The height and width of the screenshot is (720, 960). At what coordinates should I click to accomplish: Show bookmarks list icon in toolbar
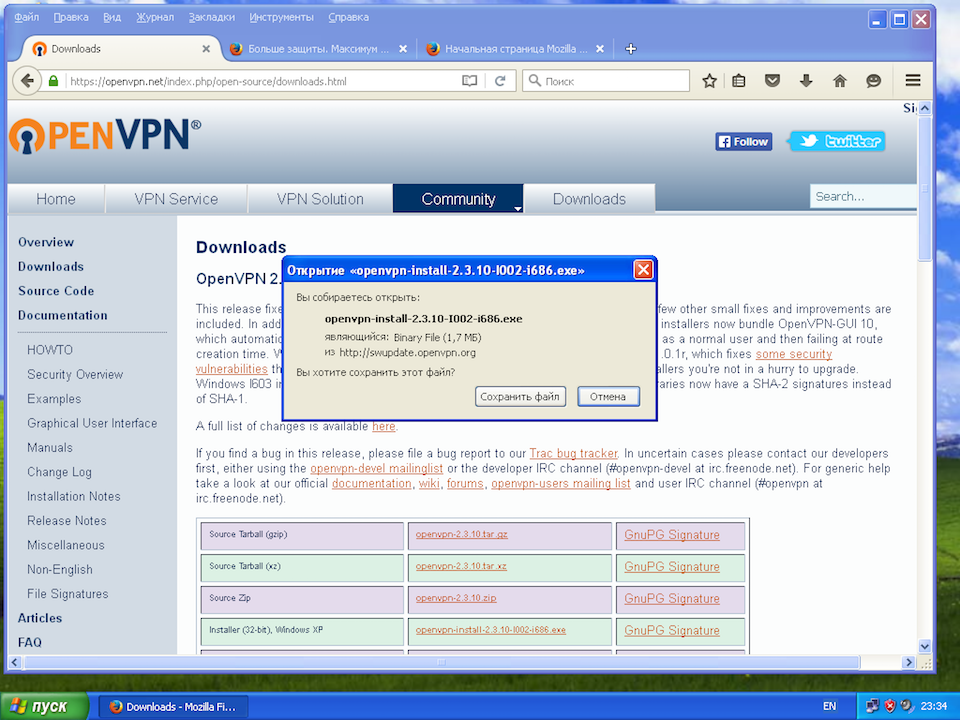click(739, 81)
